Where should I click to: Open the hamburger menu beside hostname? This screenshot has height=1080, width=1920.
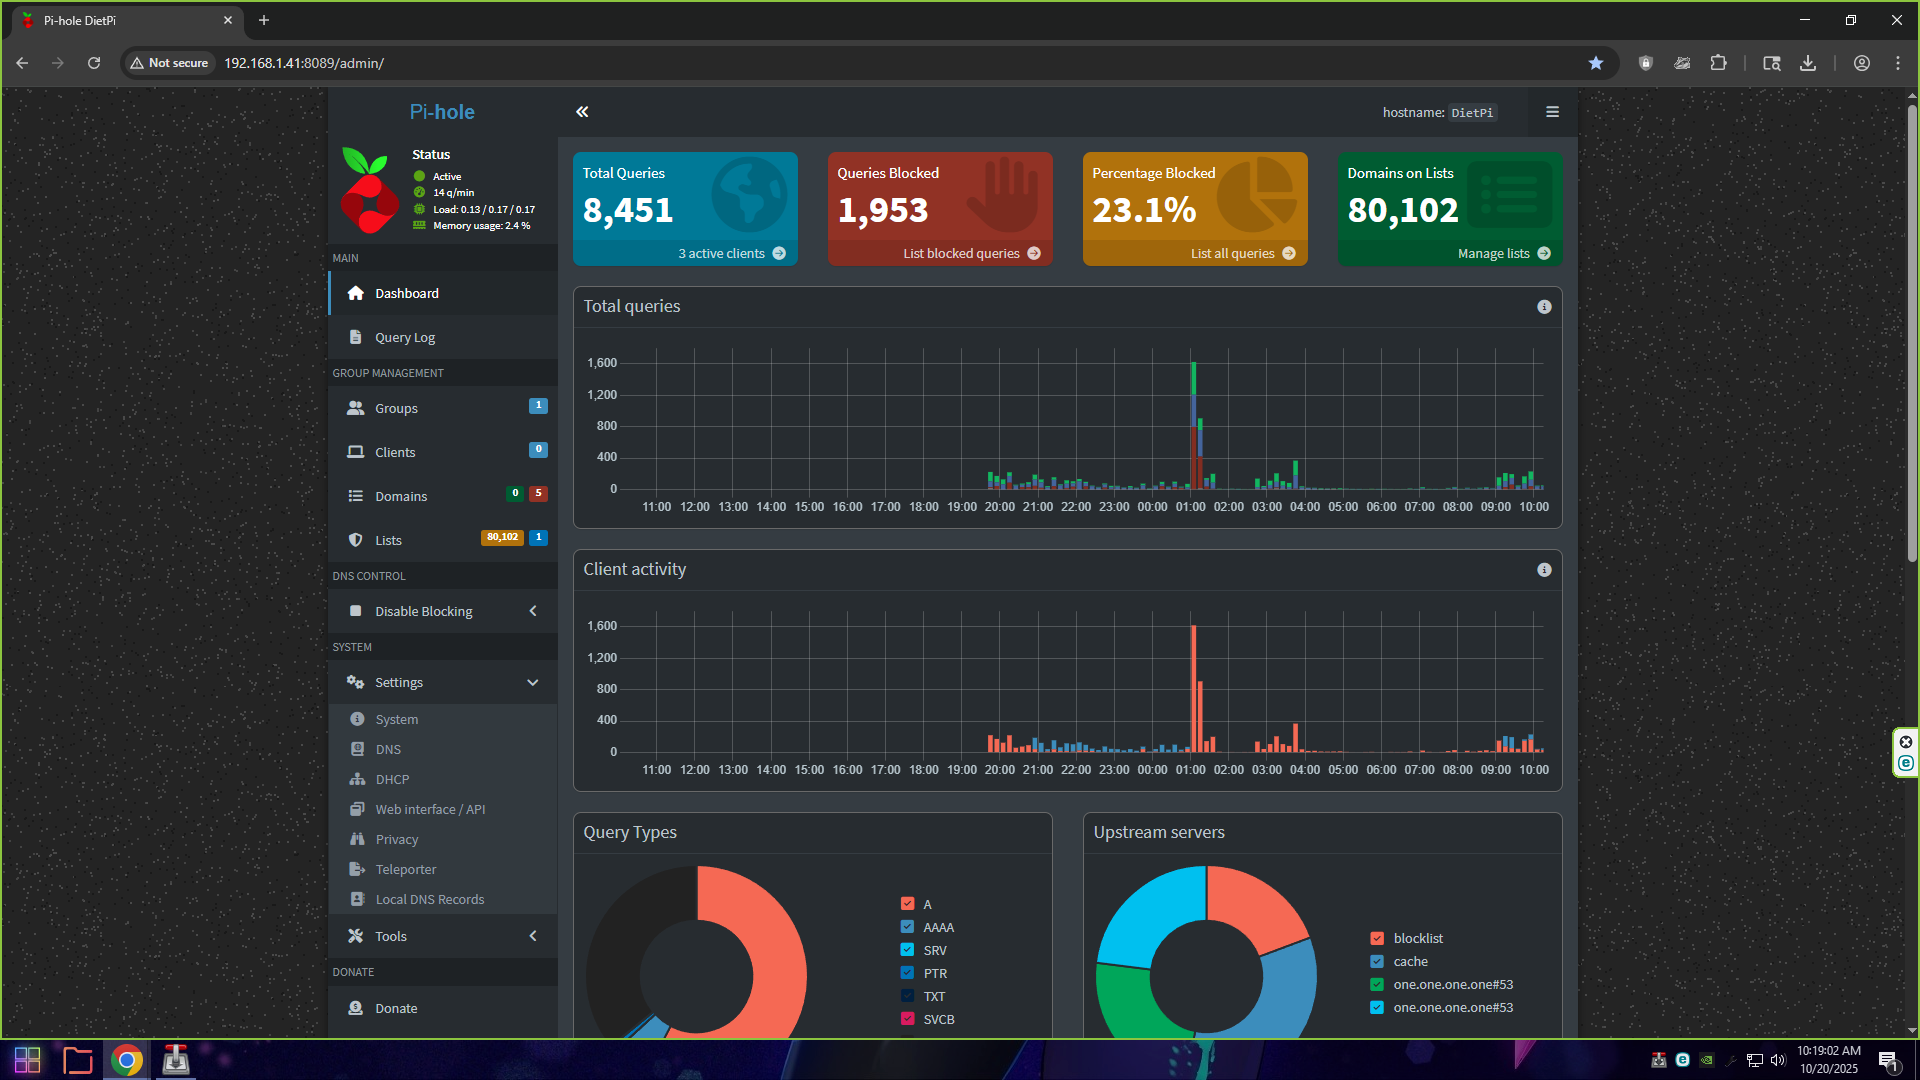click(1552, 112)
